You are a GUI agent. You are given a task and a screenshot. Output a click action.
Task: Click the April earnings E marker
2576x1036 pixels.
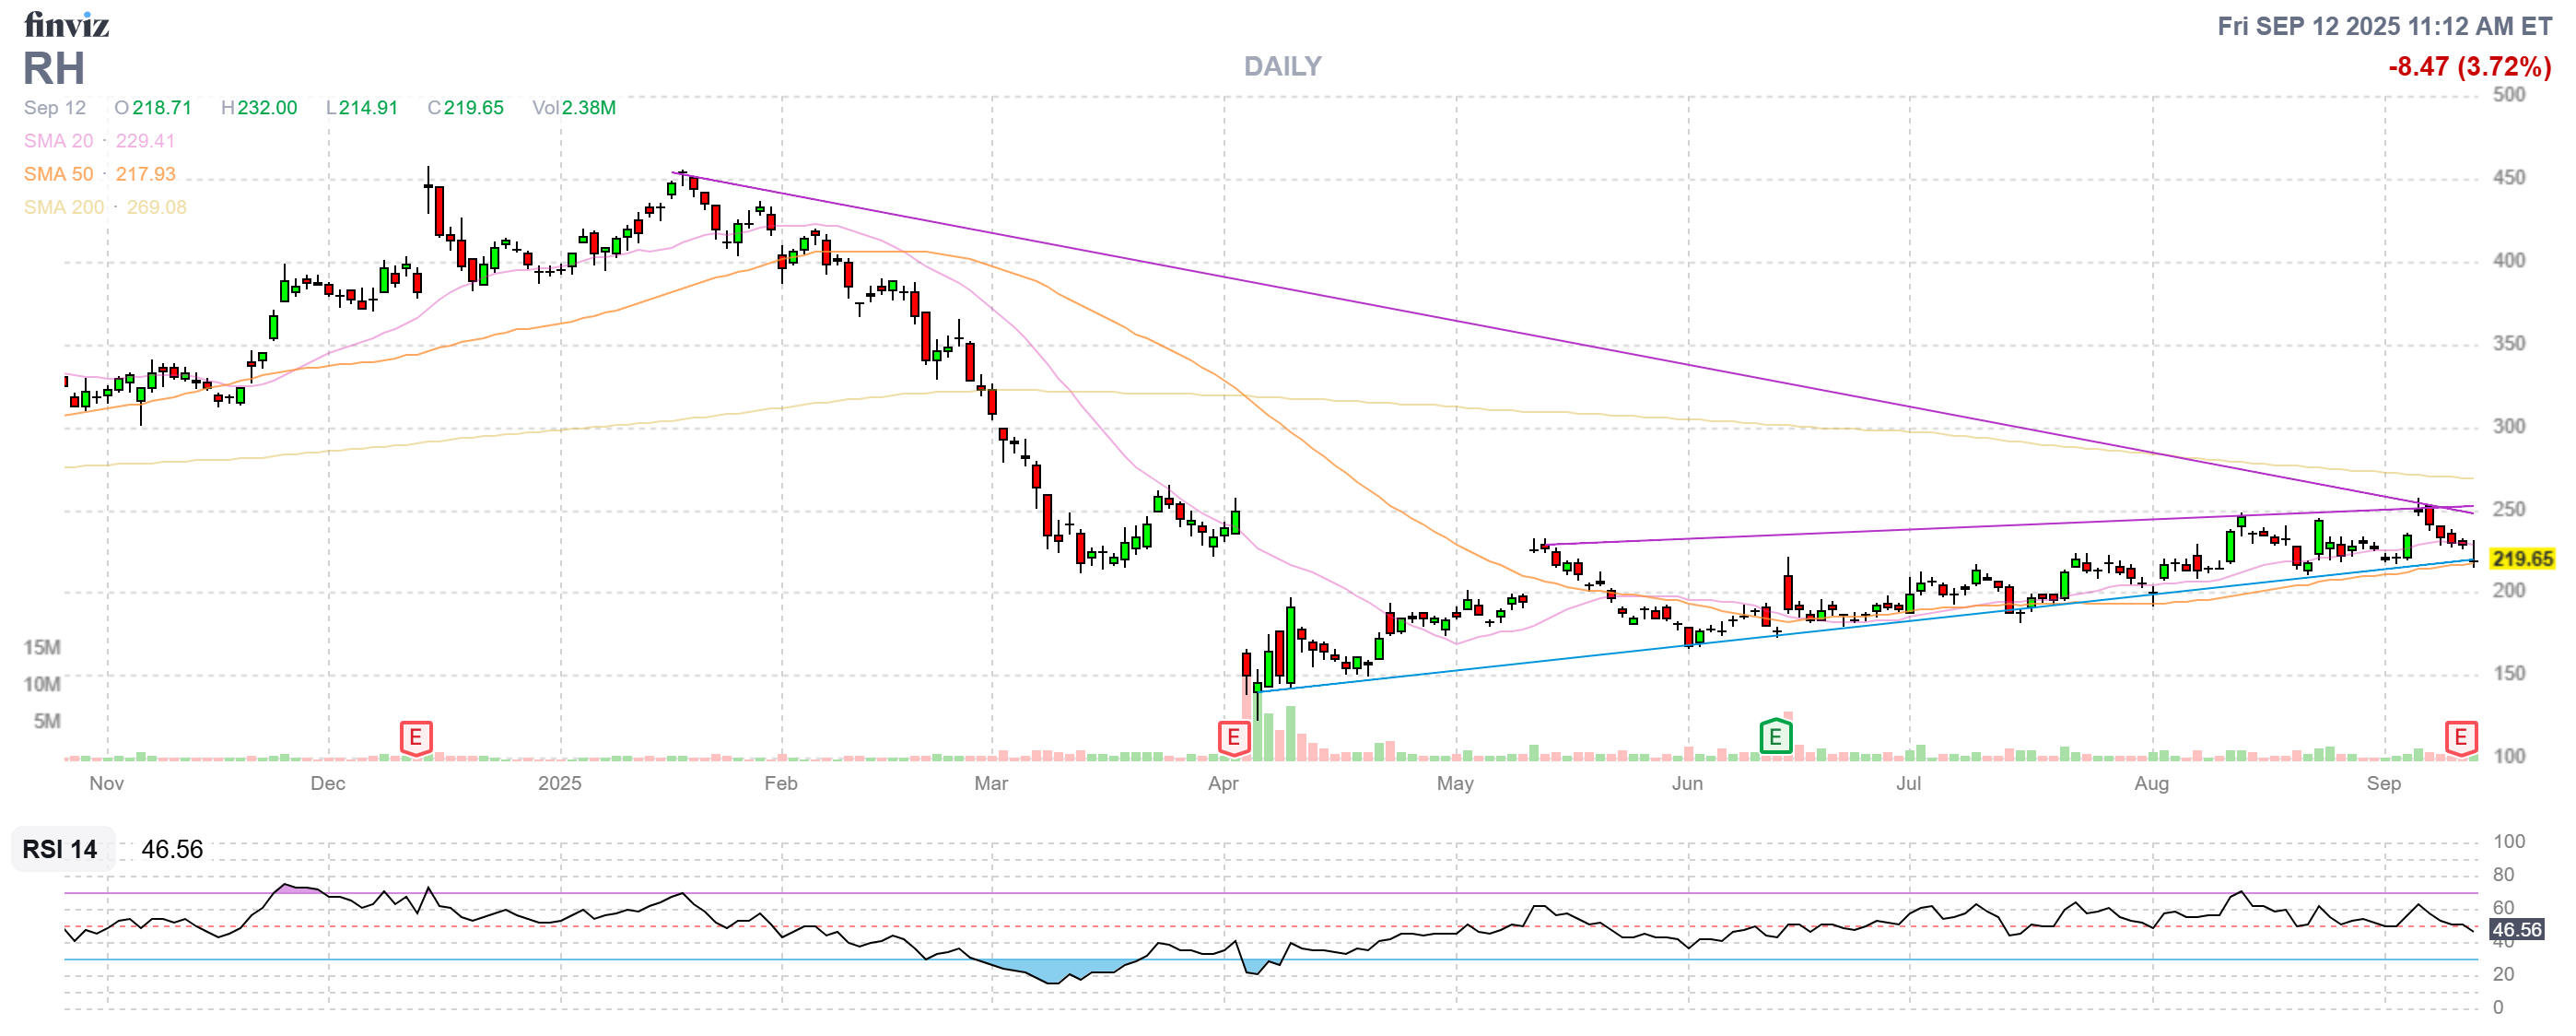(x=1233, y=738)
